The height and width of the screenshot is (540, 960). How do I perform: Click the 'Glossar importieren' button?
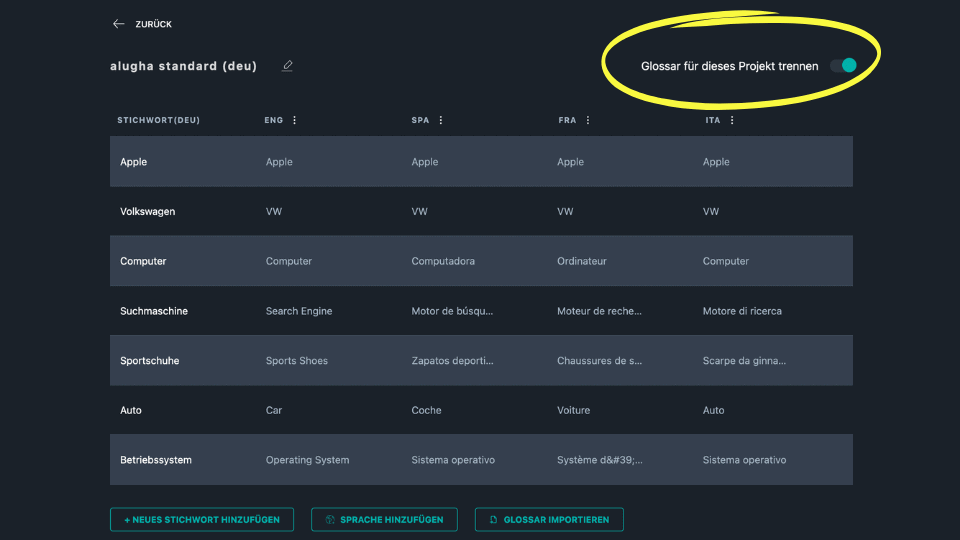point(549,519)
